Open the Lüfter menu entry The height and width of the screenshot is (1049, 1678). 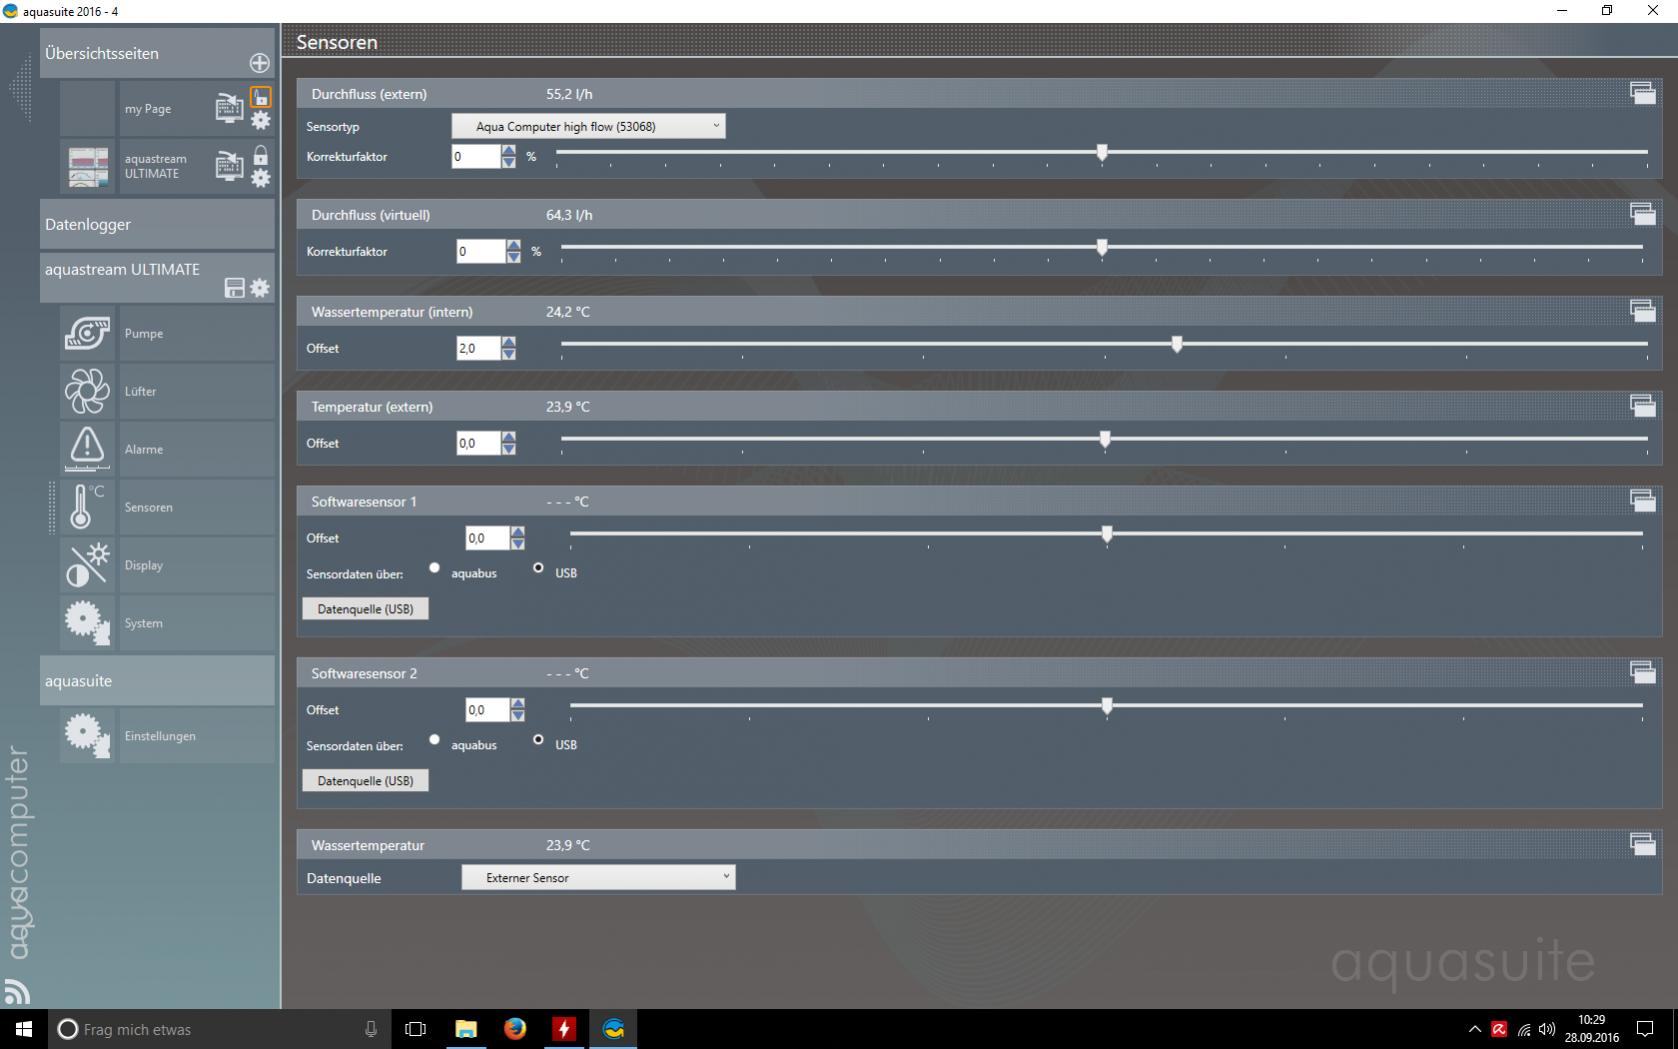(197, 391)
